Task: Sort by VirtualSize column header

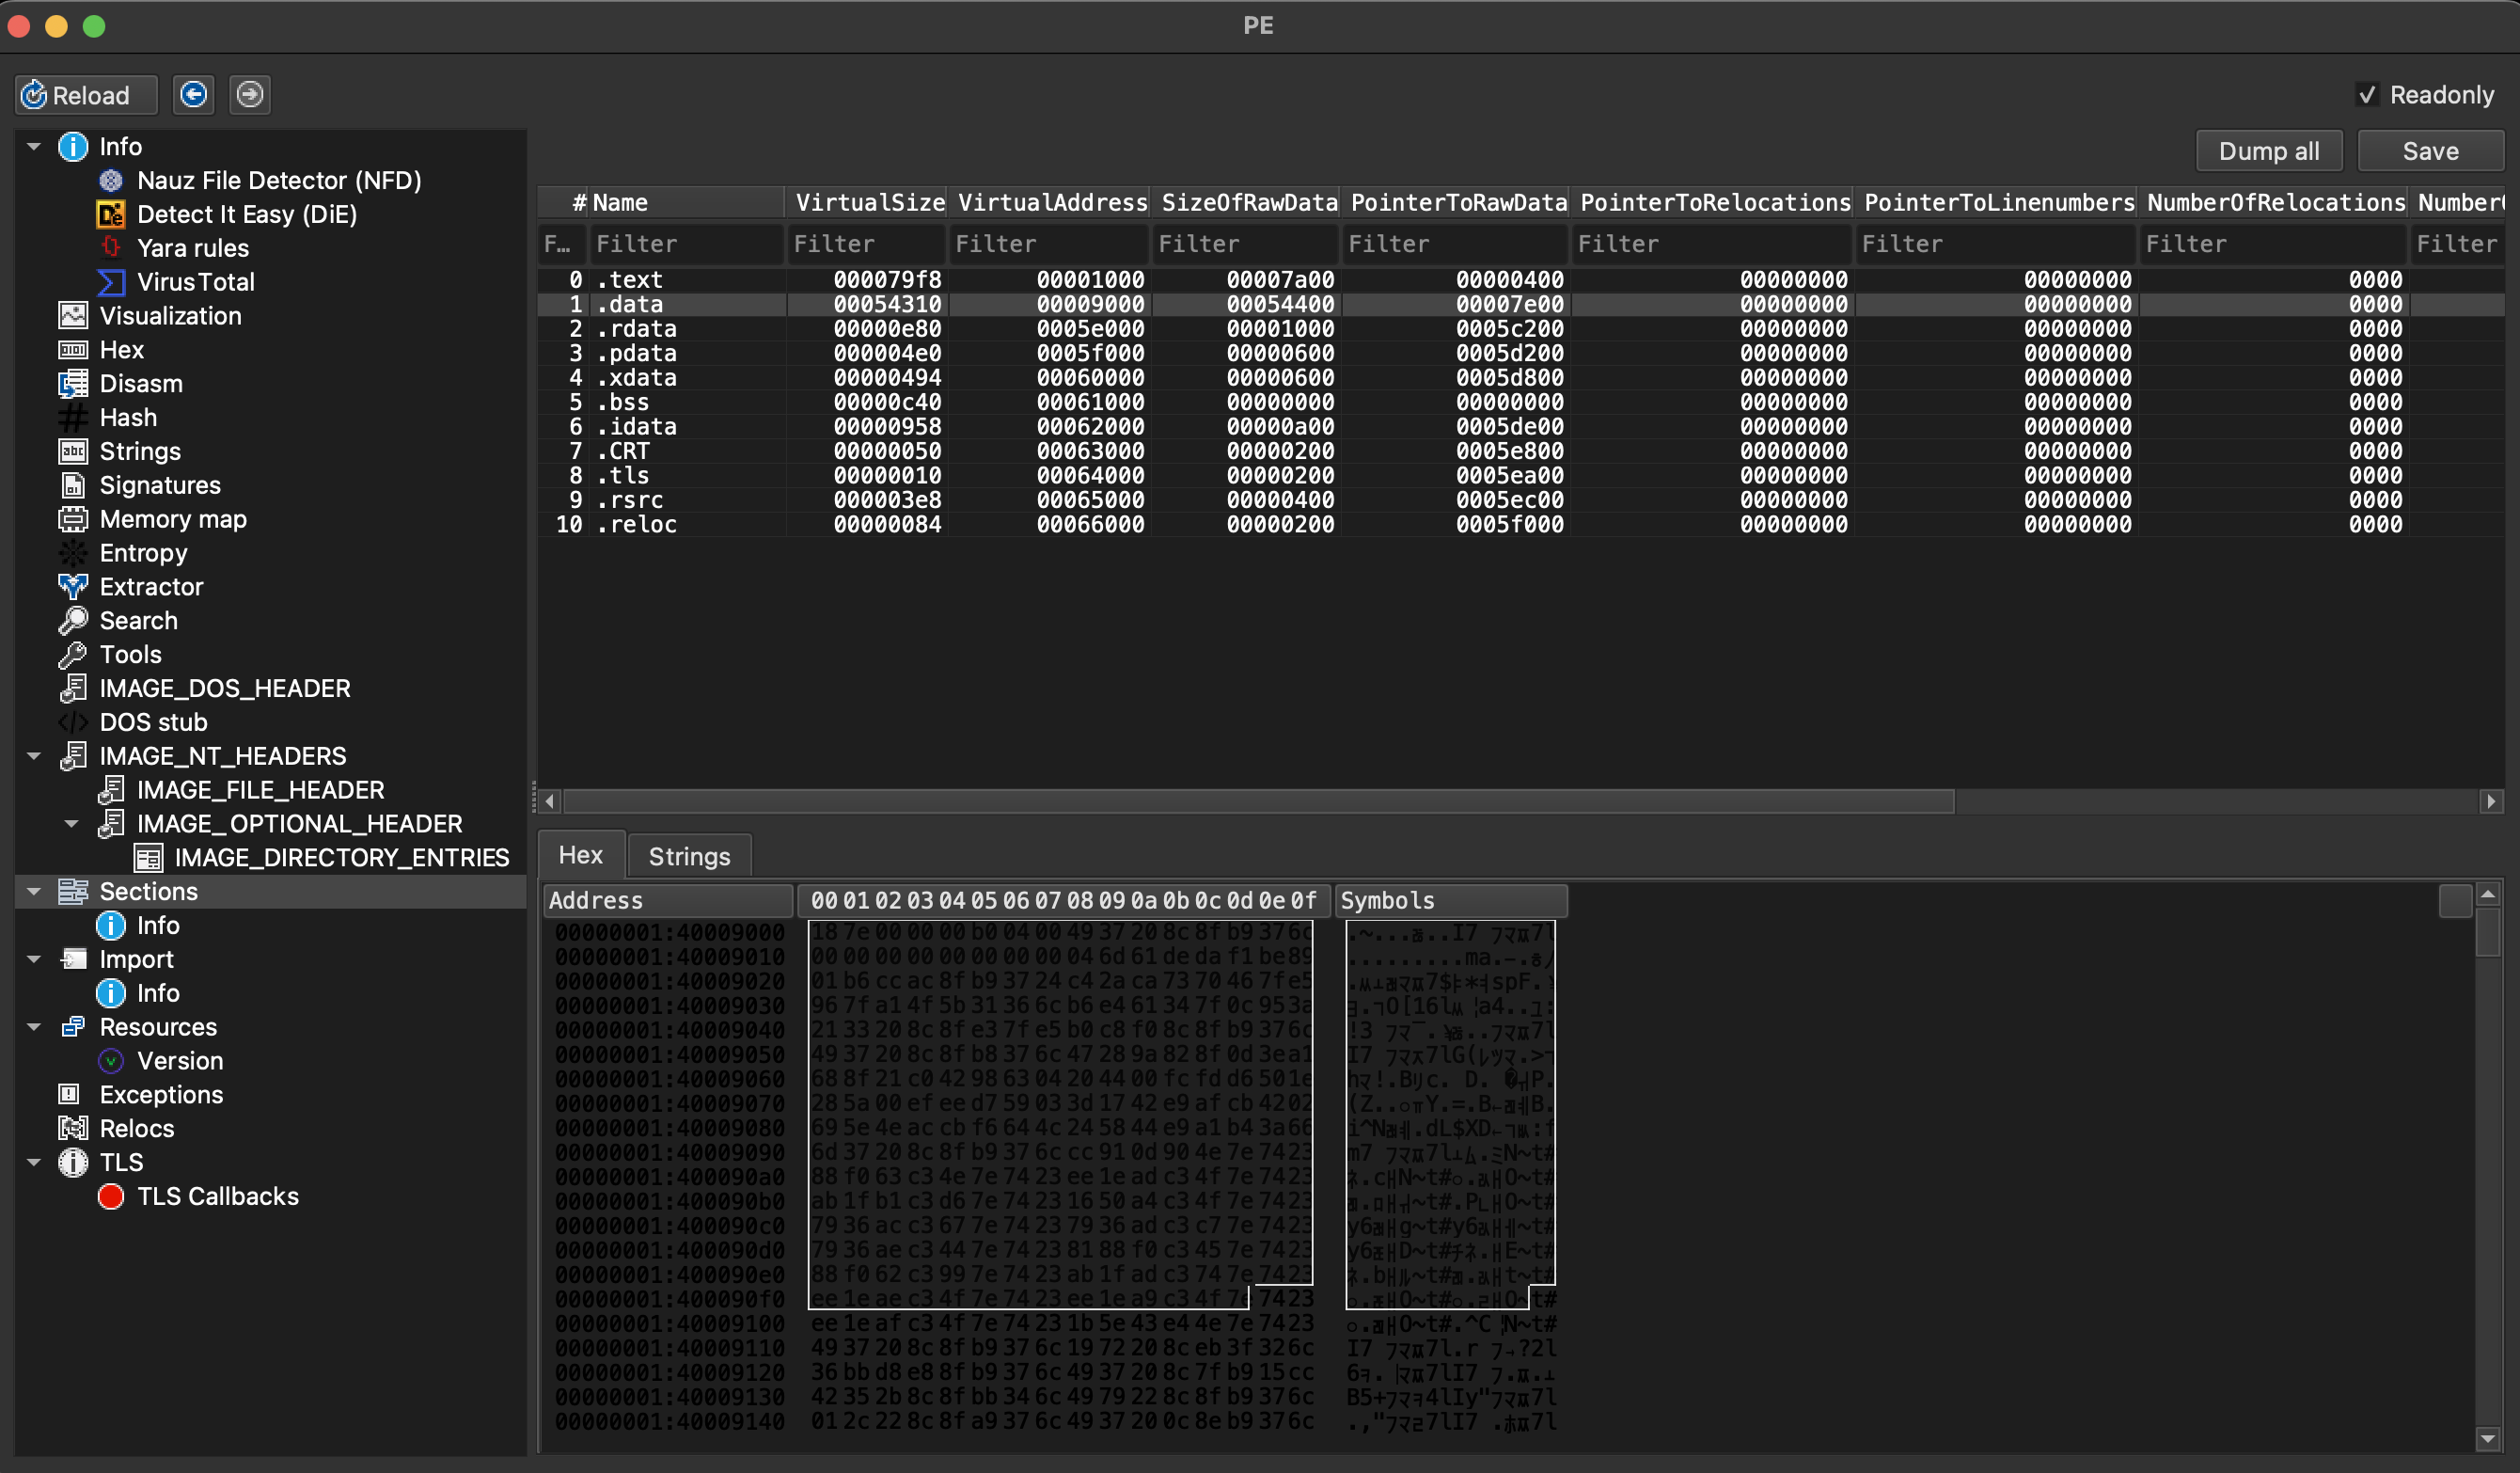Action: coord(868,203)
